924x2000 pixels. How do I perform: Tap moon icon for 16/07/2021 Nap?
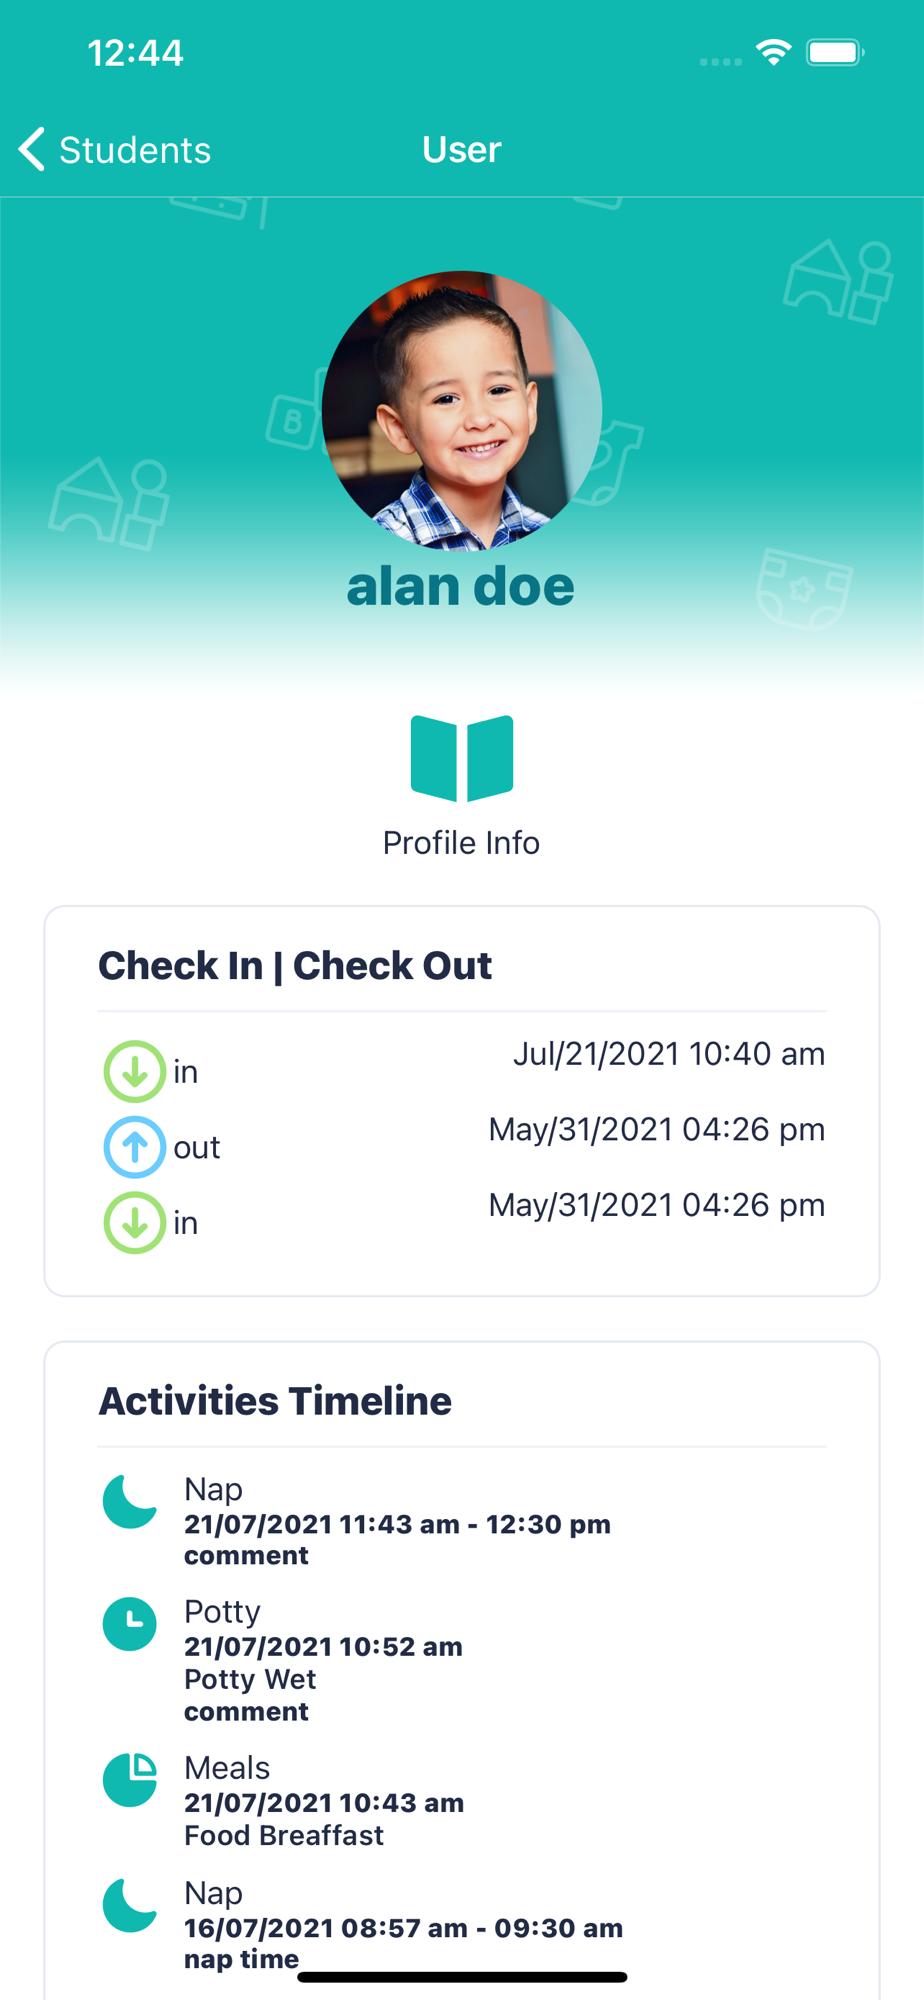[x=130, y=1905]
